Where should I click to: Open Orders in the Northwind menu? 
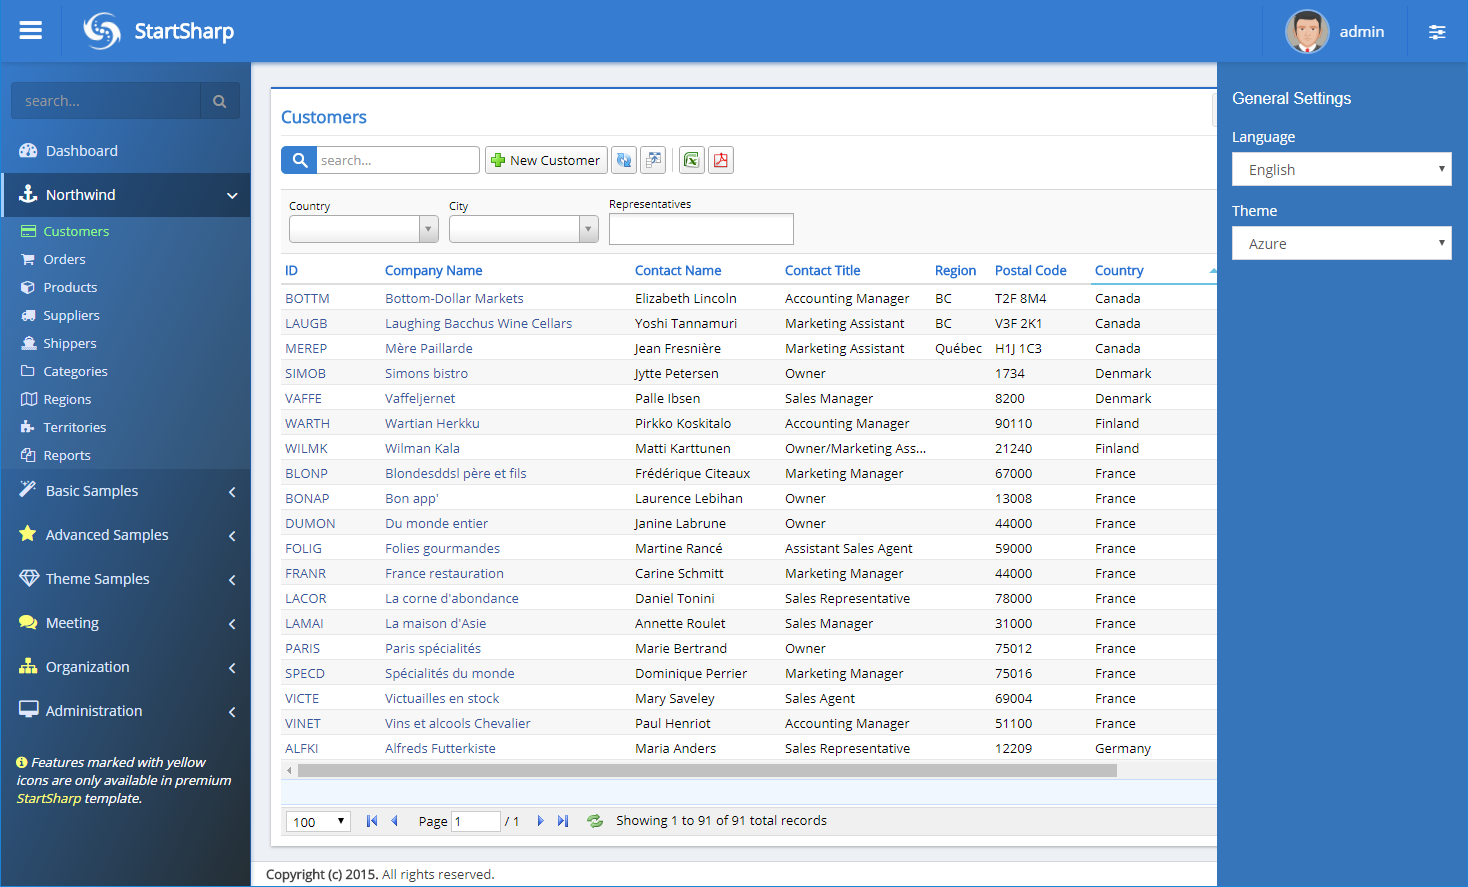click(x=64, y=259)
